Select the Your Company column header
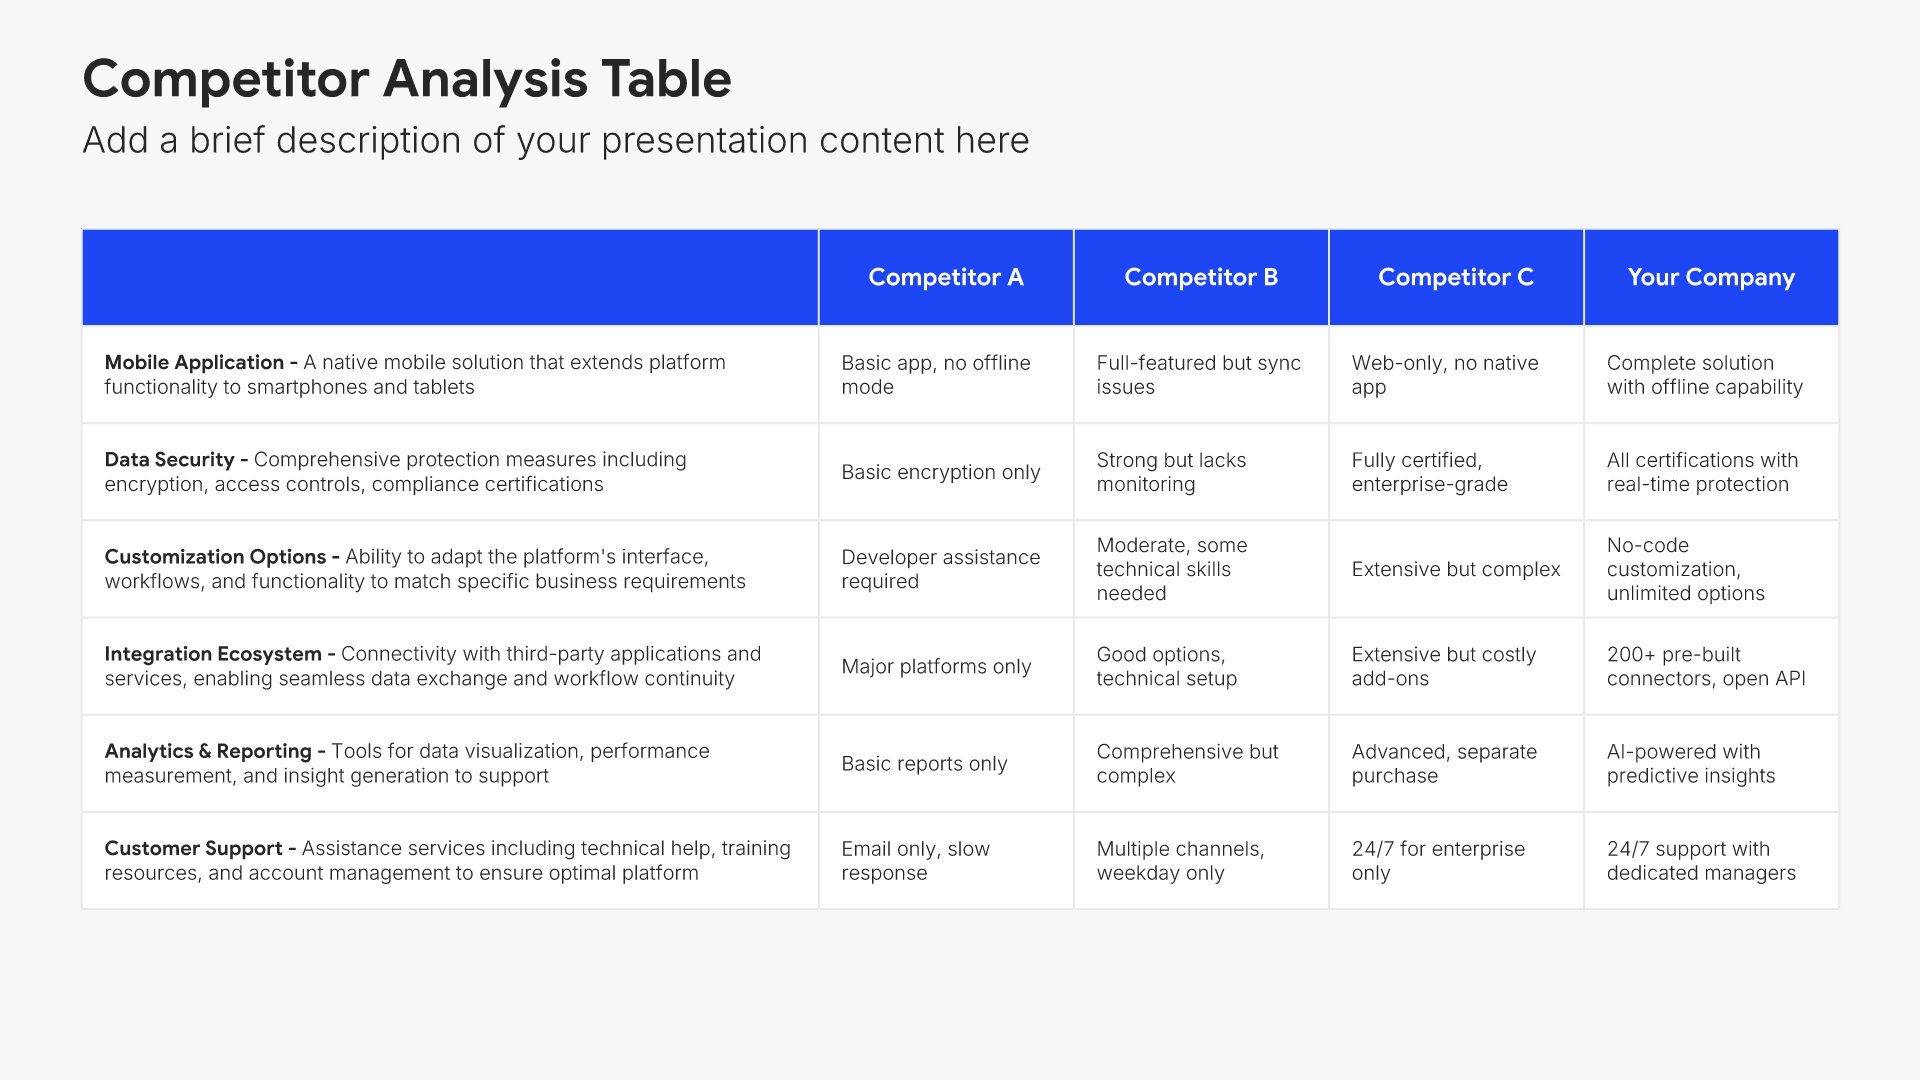The width and height of the screenshot is (1920, 1080). click(x=1710, y=277)
